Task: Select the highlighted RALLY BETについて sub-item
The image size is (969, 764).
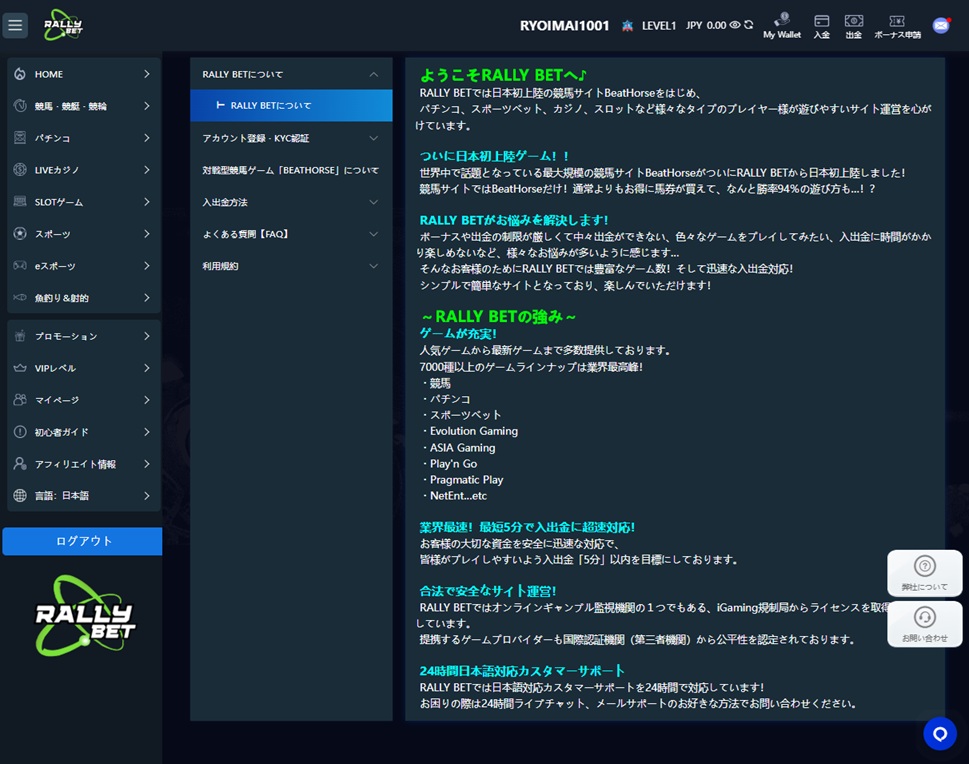Action: tap(291, 106)
